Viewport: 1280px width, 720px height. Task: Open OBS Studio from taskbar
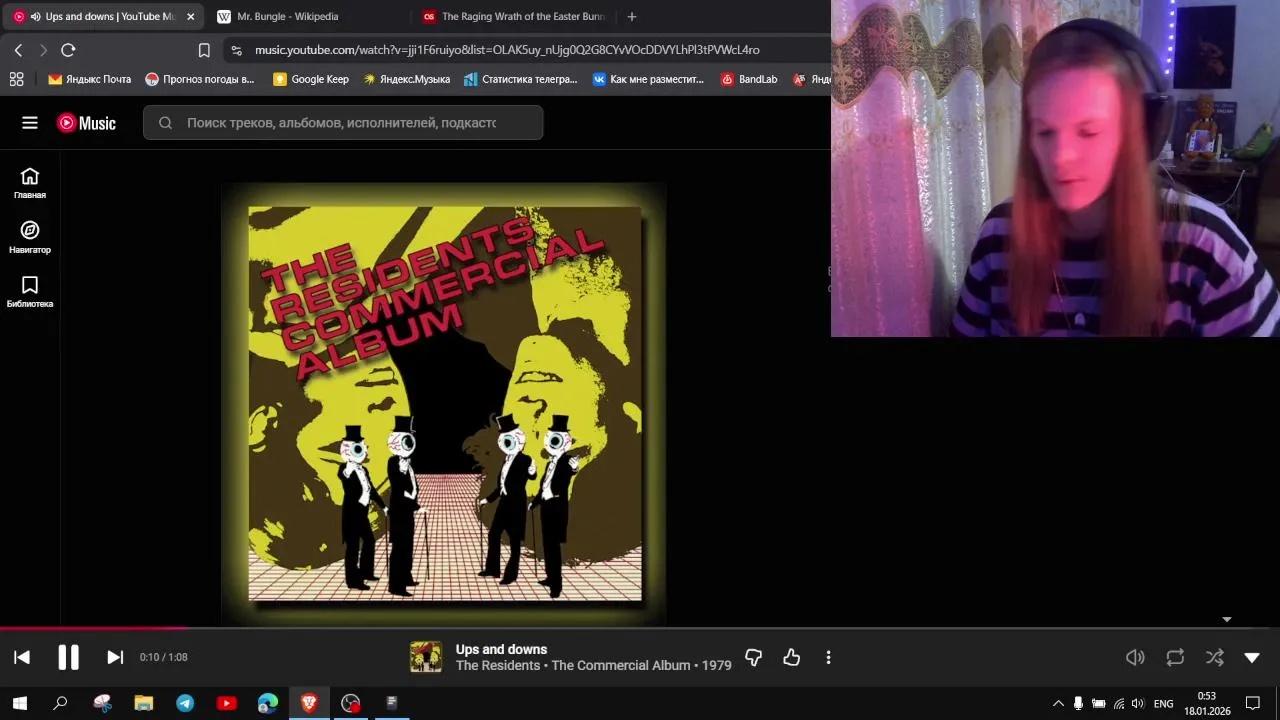pos(350,703)
